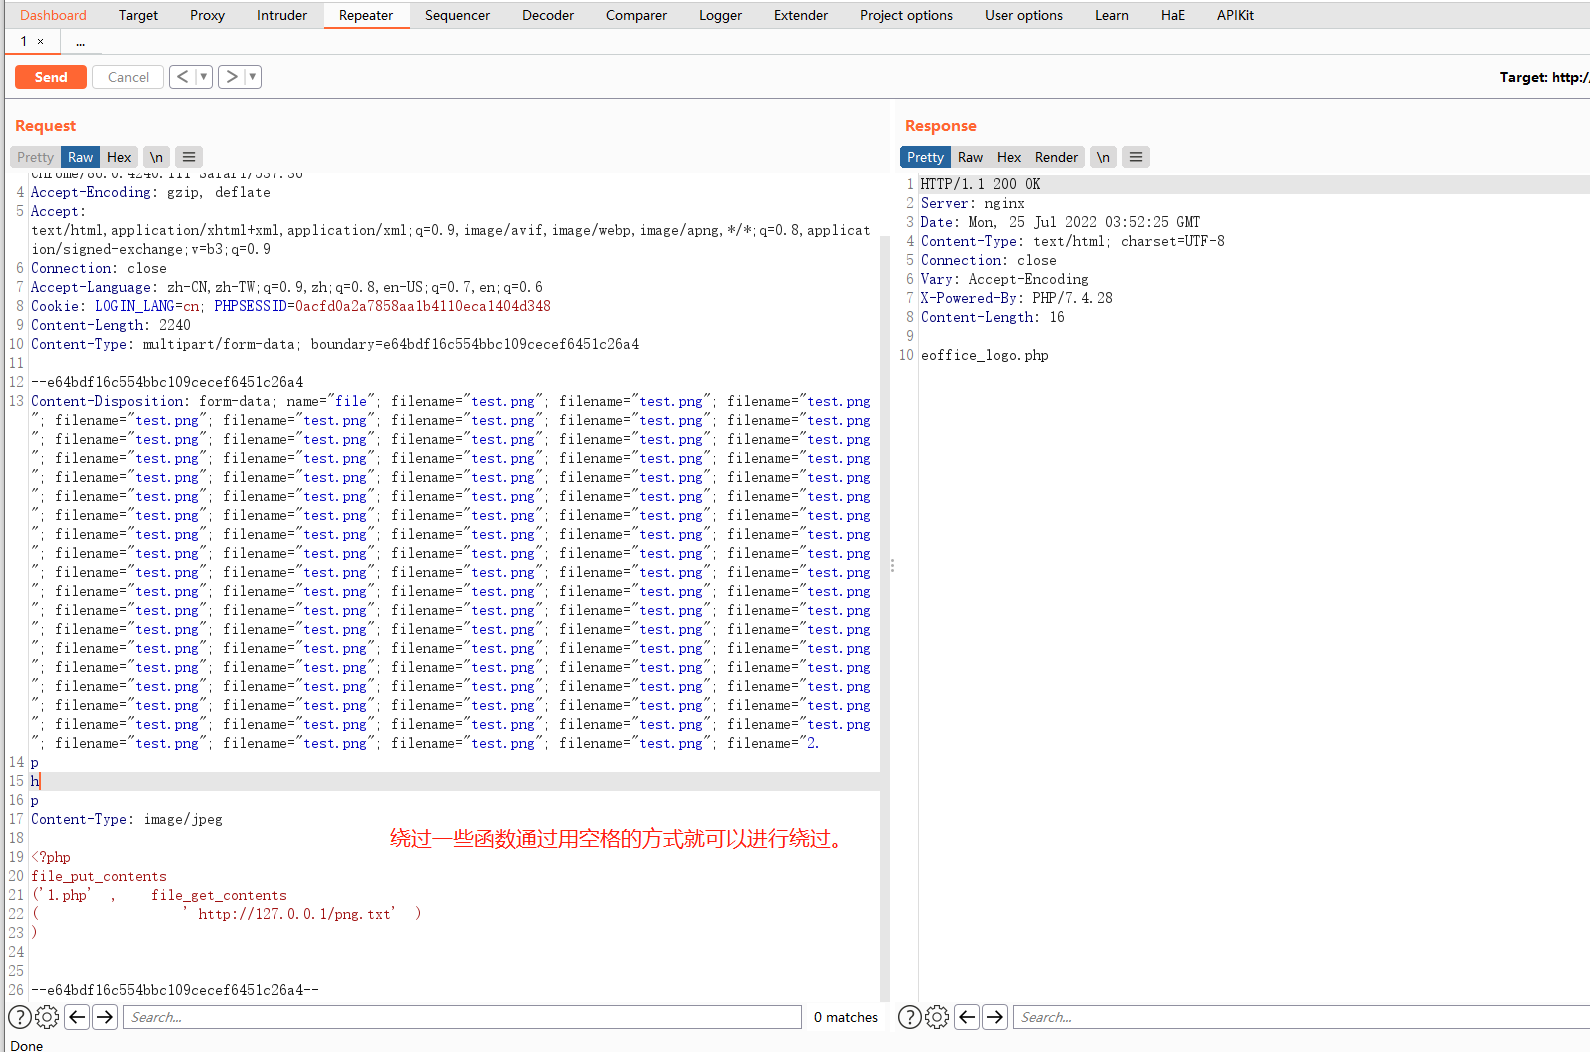This screenshot has height=1052, width=1590.
Task: Click eoffice_logo.php in the response body
Action: (984, 355)
